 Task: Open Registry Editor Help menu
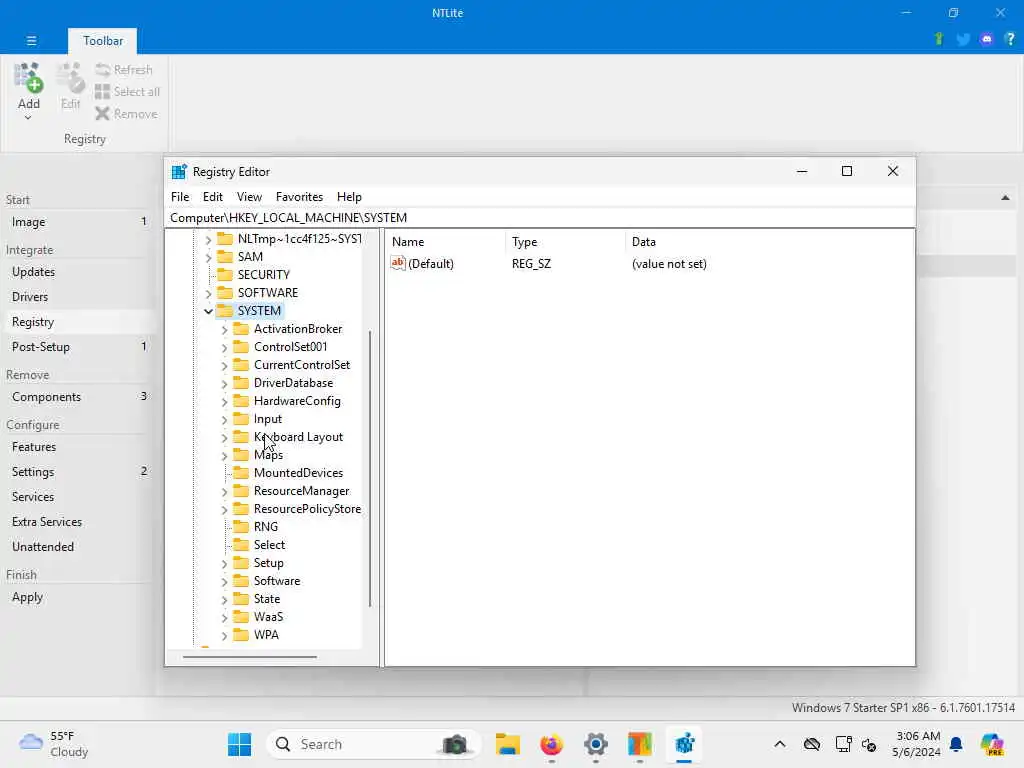point(349,197)
